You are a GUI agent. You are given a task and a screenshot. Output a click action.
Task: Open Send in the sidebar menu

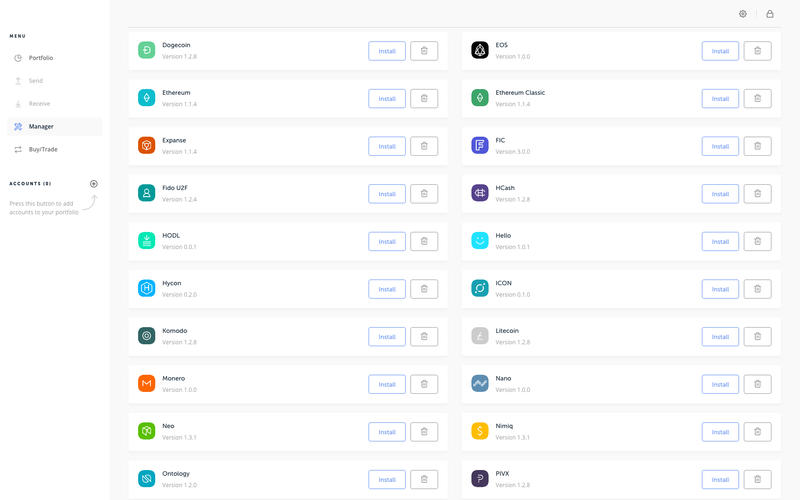[36, 81]
